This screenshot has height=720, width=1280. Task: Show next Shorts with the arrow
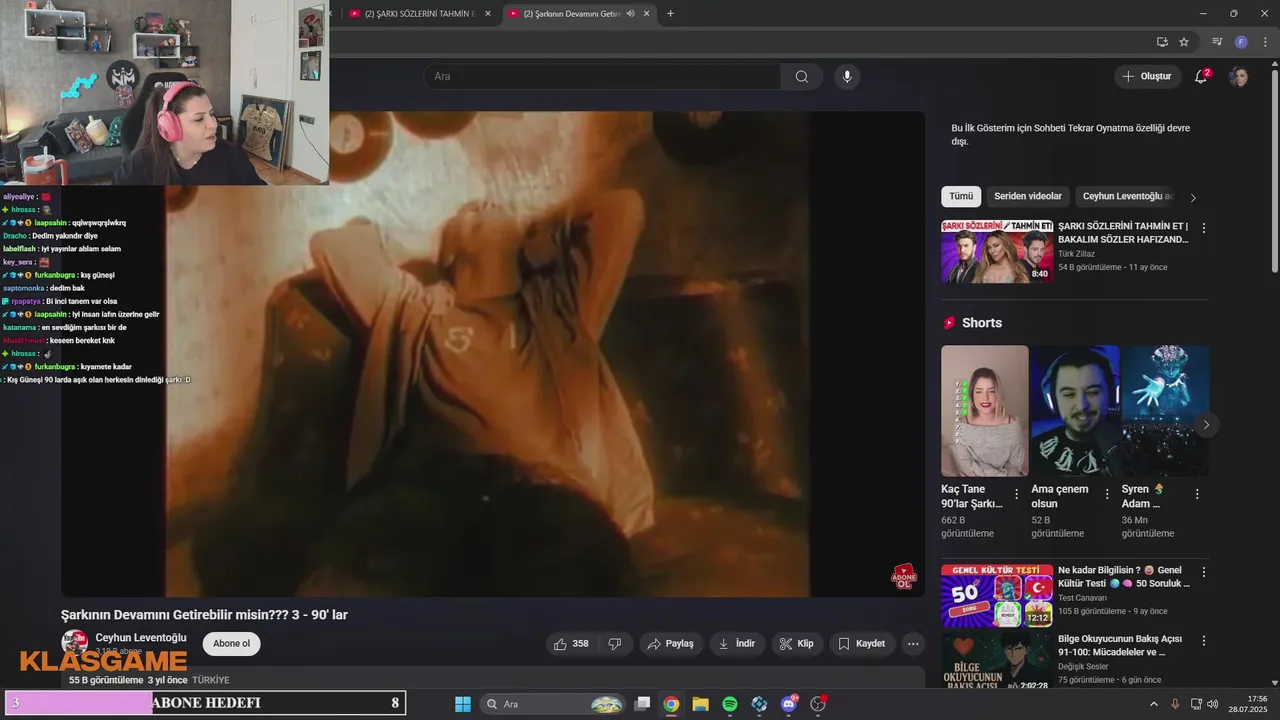tap(1206, 425)
